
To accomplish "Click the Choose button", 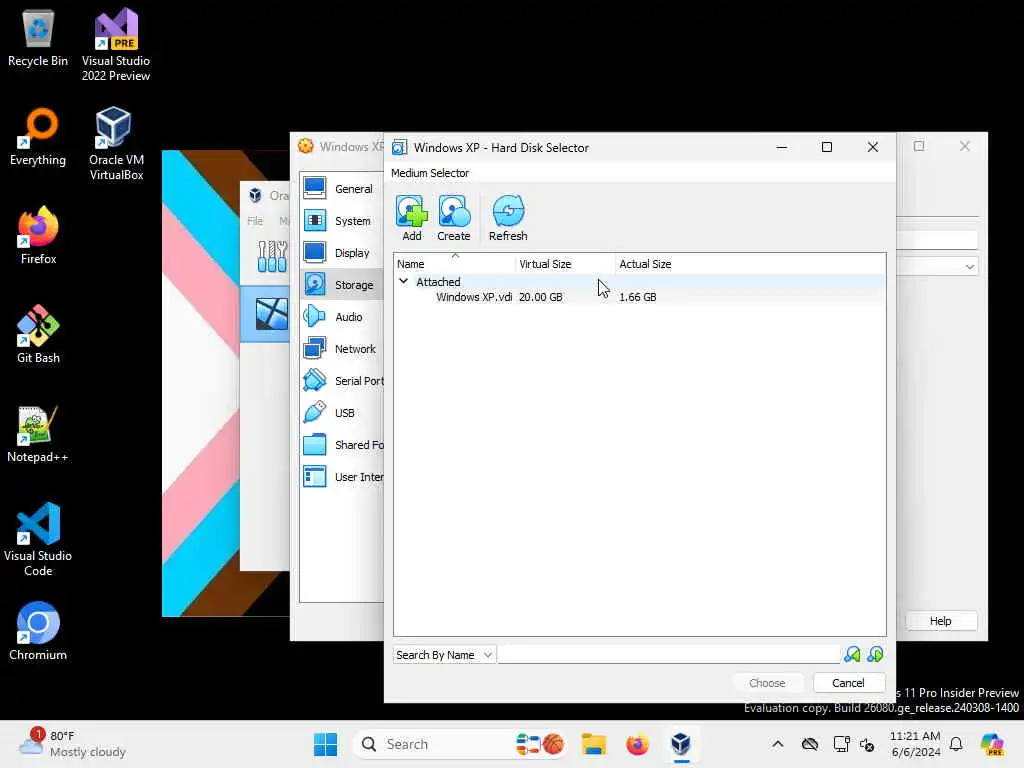I will coord(767,682).
